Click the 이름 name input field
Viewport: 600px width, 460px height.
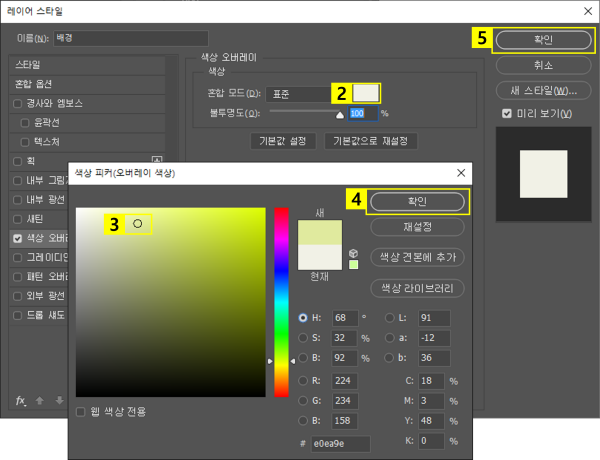point(131,38)
